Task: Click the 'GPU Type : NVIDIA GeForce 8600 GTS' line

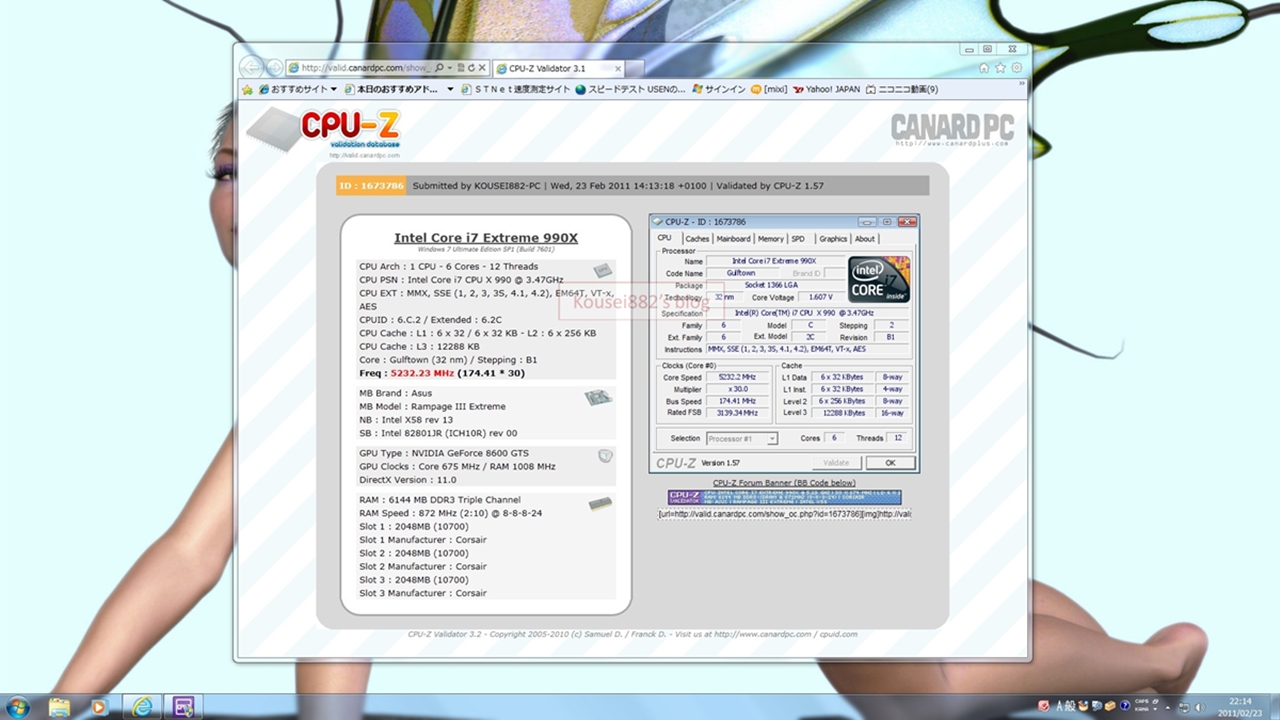Action: coord(443,453)
